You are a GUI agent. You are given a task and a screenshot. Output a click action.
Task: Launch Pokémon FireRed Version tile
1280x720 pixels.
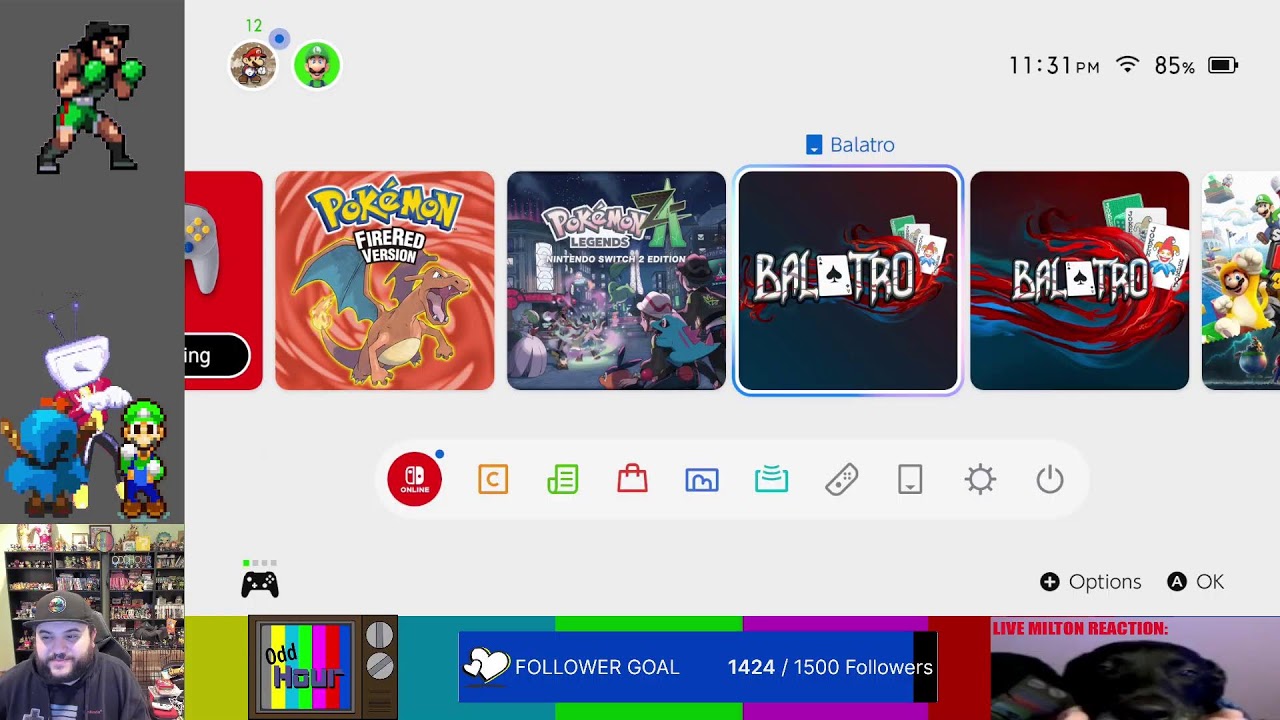[385, 281]
